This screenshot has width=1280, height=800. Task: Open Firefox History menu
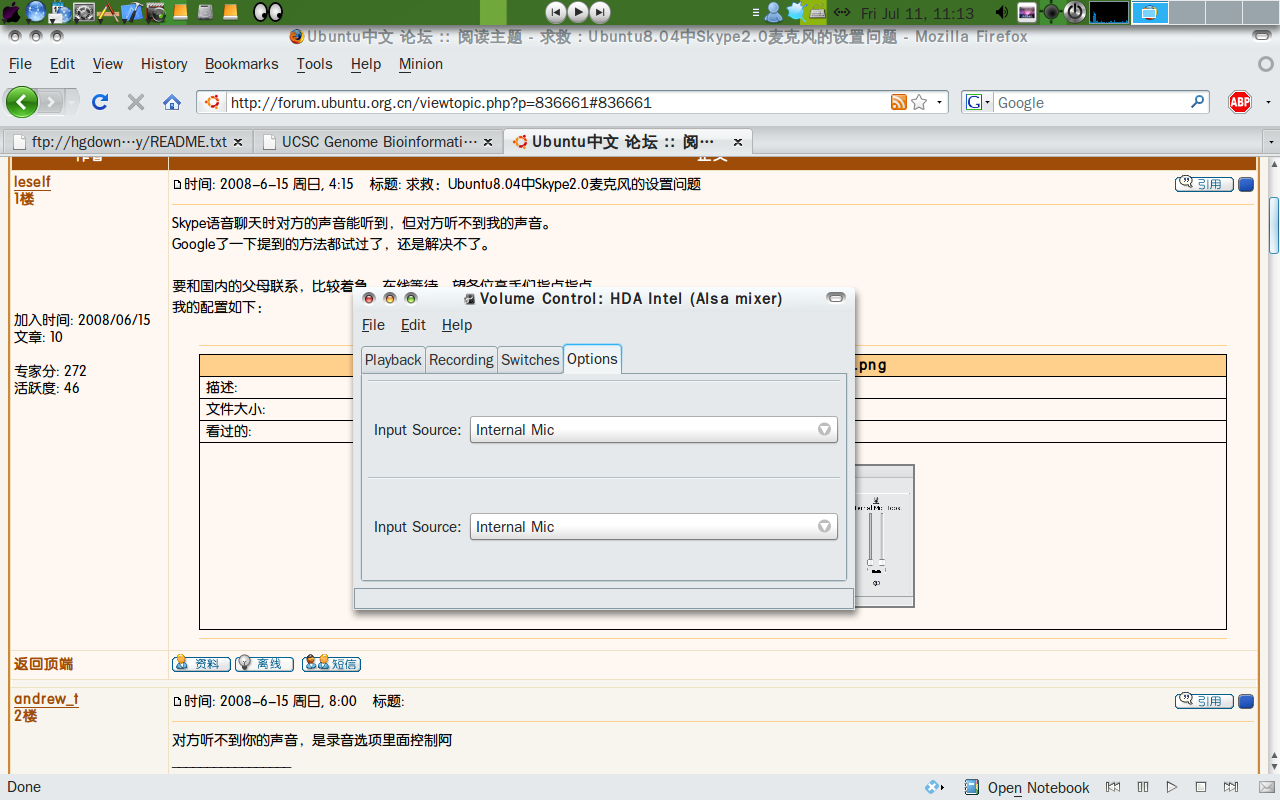(164, 64)
